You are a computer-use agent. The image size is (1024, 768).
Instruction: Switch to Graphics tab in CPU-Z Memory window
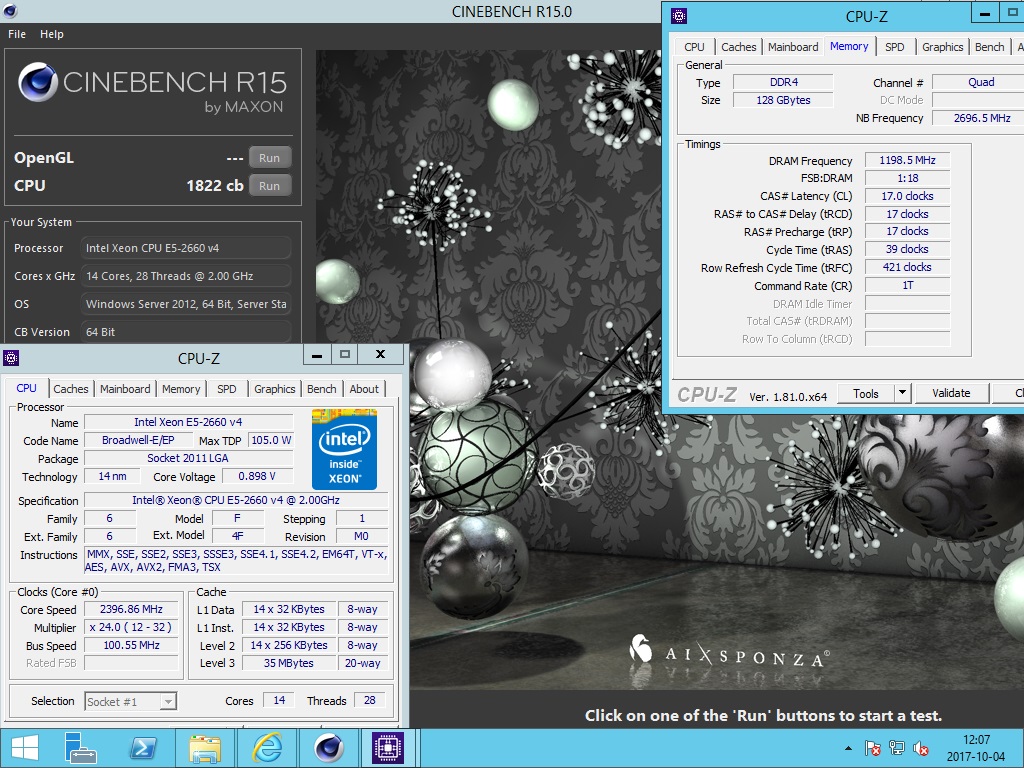point(942,47)
